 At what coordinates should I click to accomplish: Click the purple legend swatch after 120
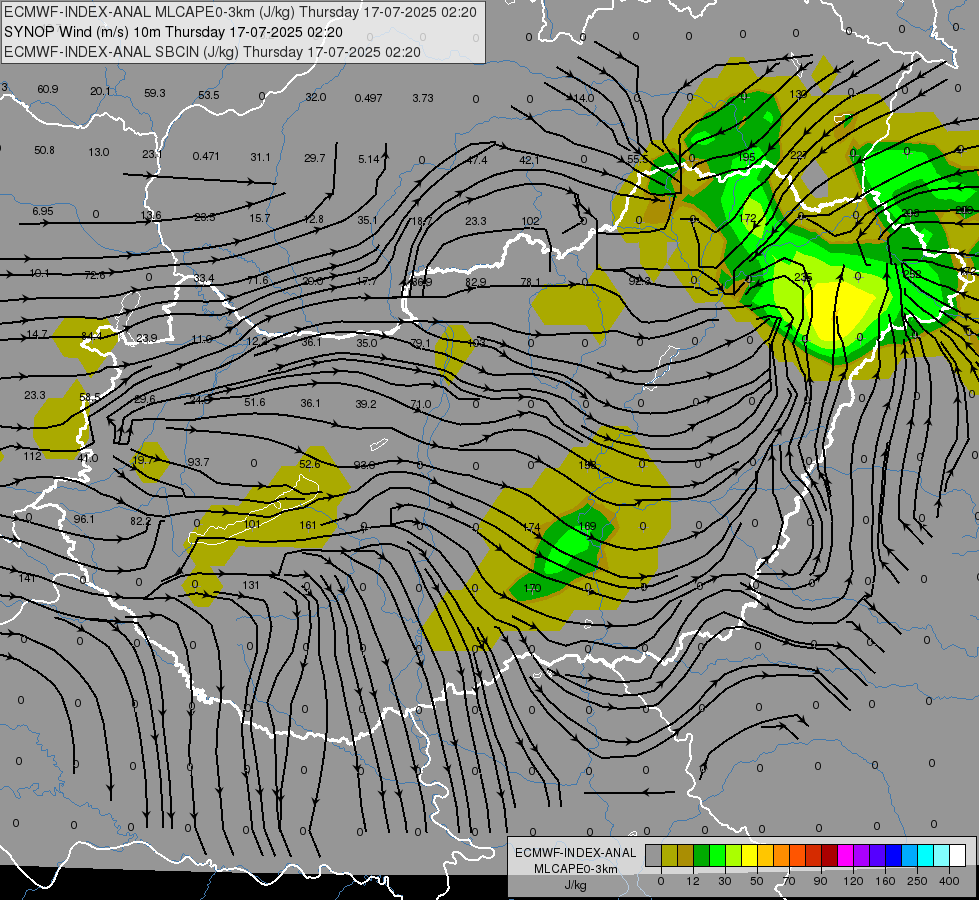pyautogui.click(x=862, y=855)
